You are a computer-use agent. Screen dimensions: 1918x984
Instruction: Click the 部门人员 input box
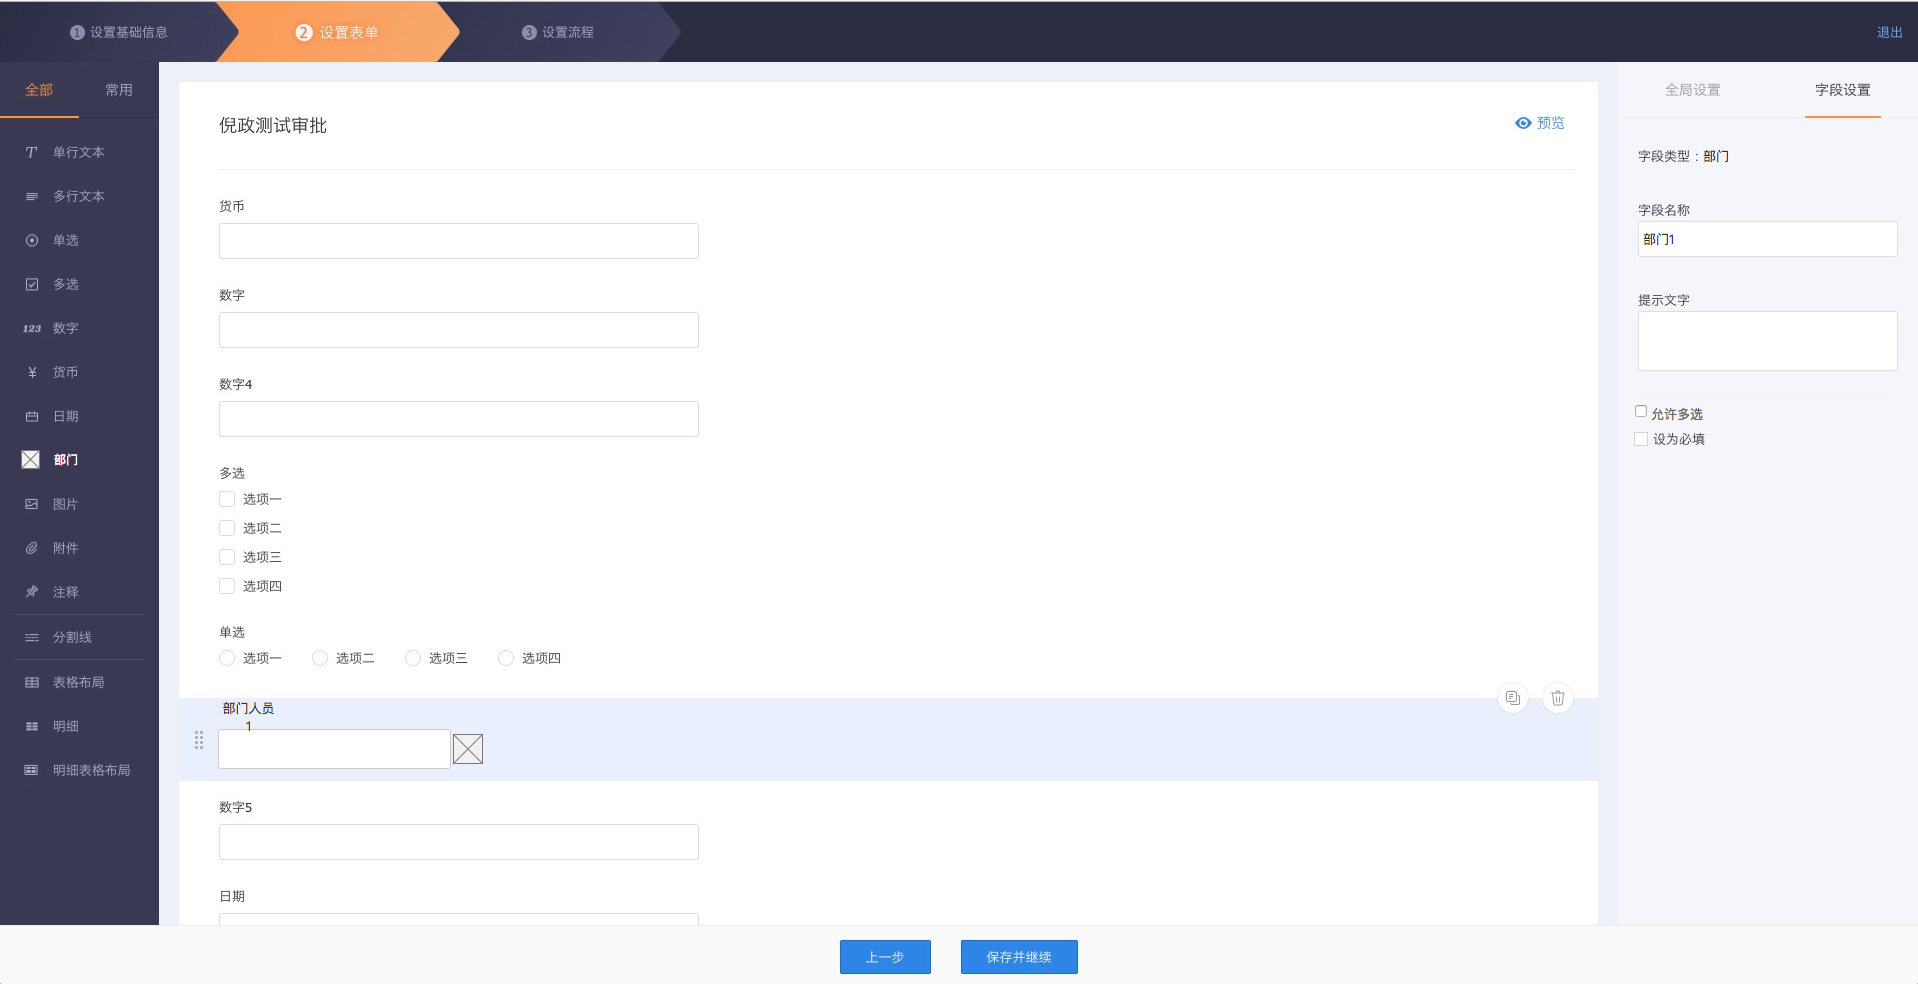pyautogui.click(x=334, y=749)
